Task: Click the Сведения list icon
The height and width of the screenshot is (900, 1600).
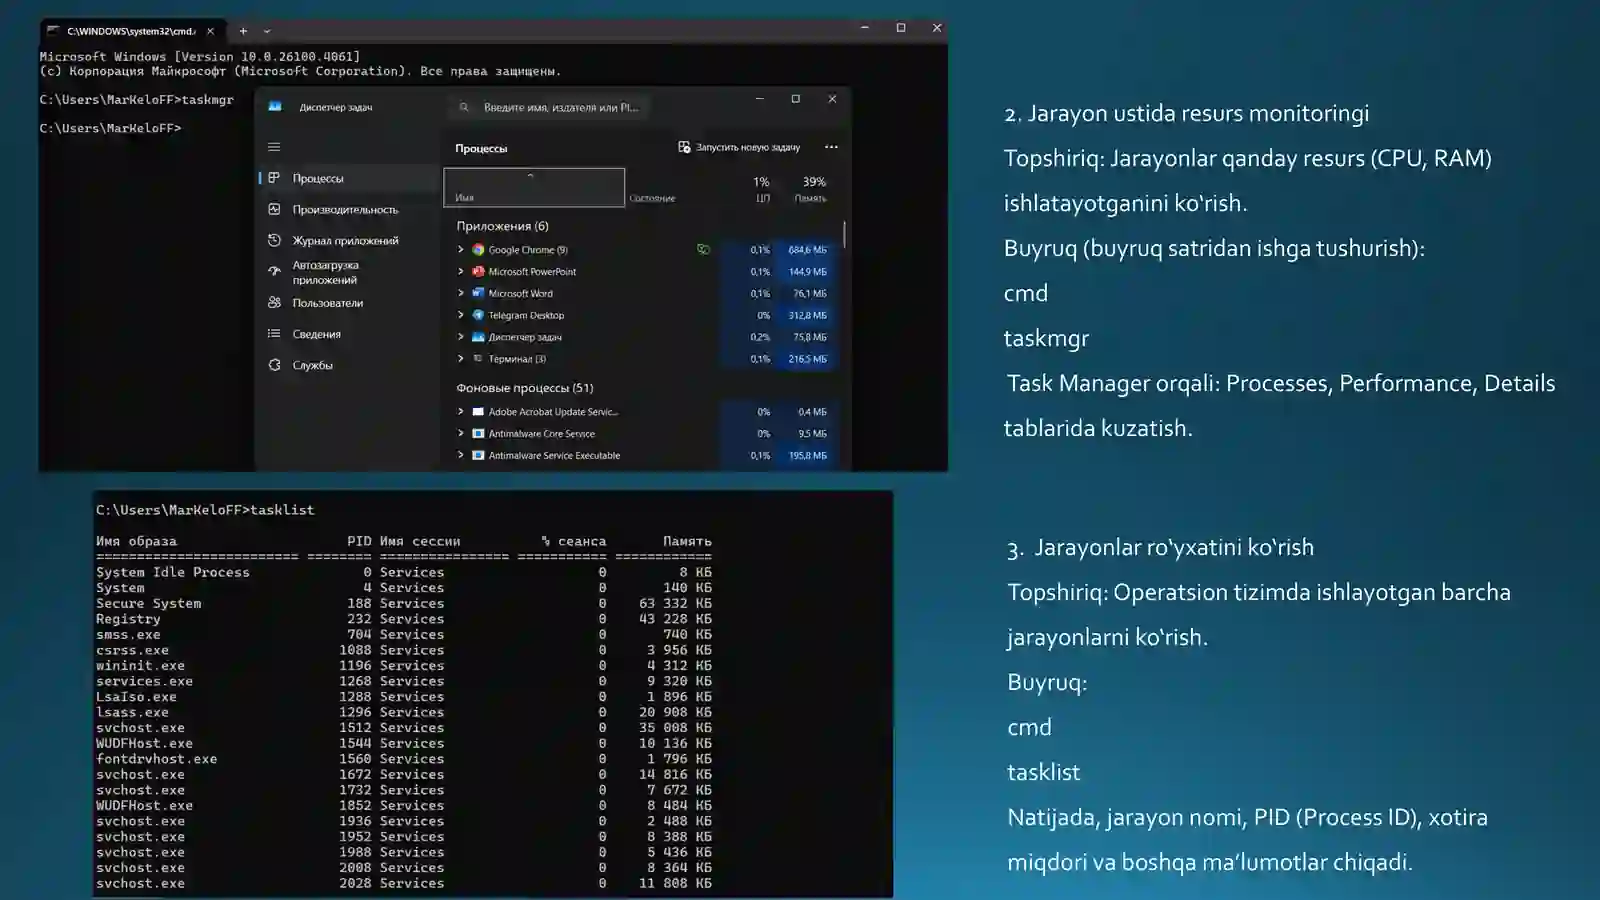Action: [x=274, y=333]
